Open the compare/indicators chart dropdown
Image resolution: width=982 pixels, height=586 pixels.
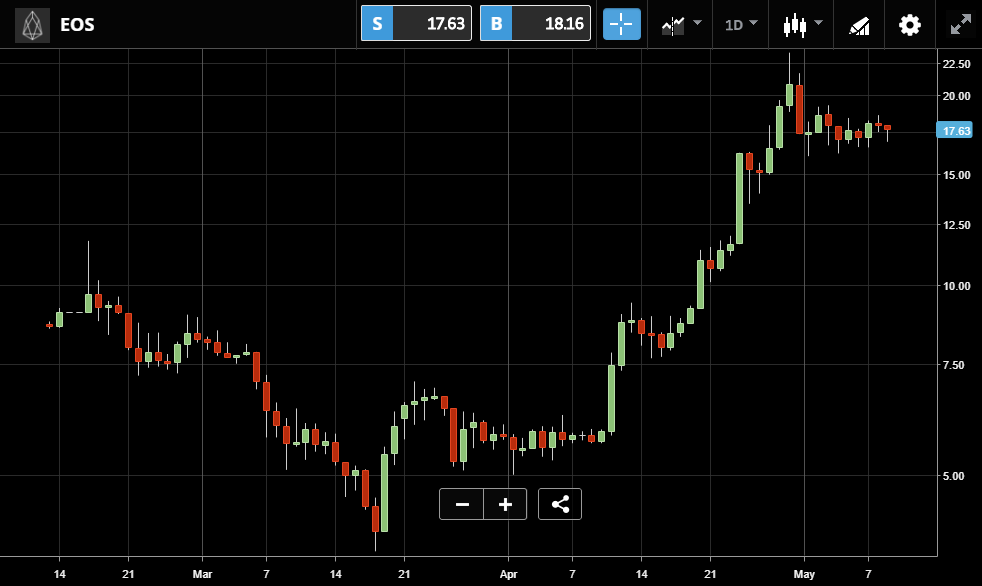click(681, 25)
